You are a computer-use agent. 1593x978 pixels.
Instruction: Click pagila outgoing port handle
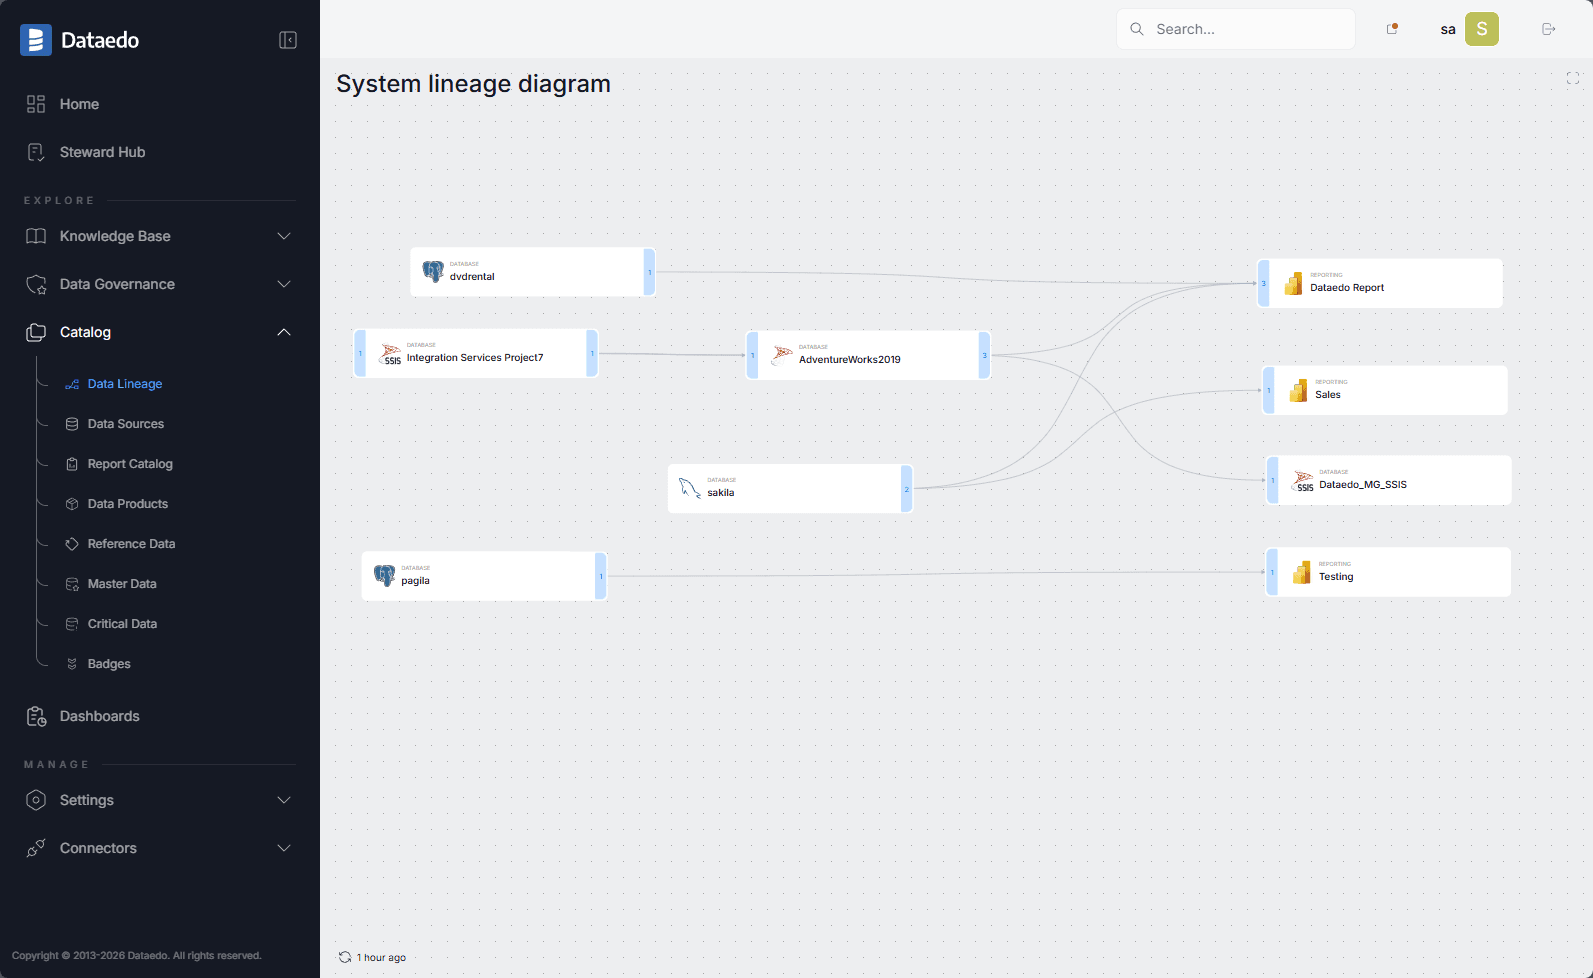tap(601, 576)
